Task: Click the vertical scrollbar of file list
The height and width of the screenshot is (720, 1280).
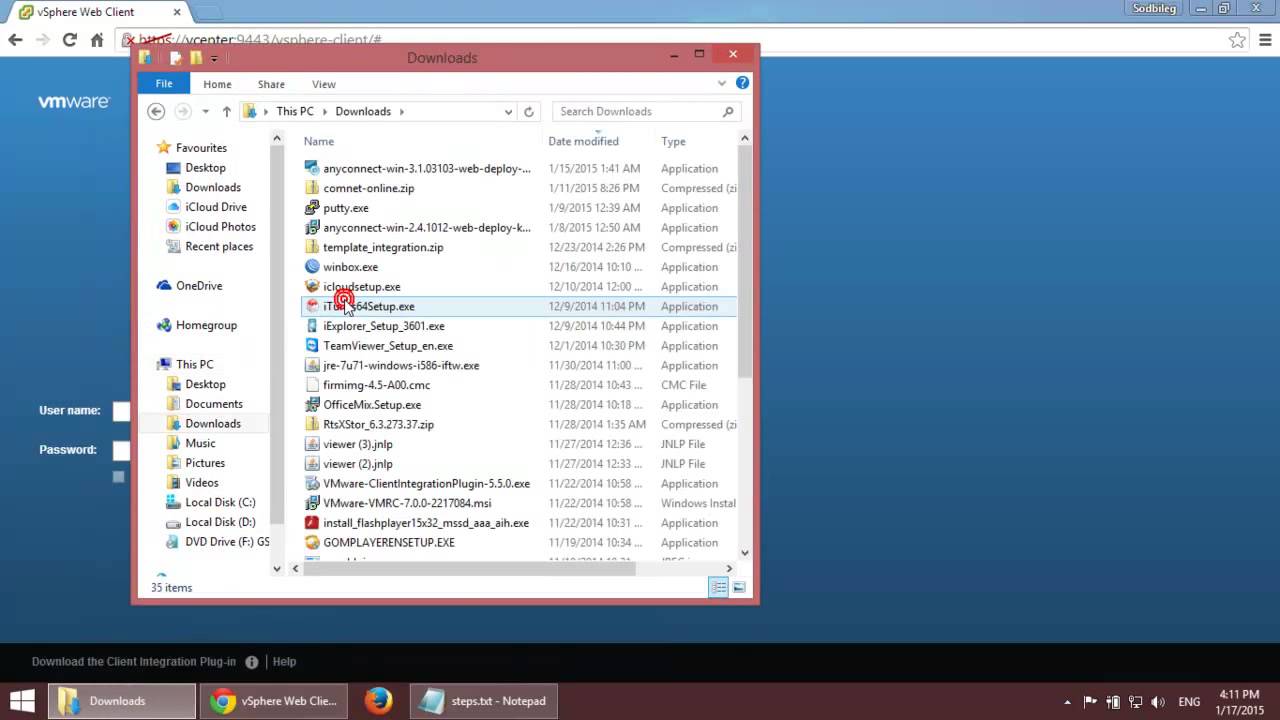Action: [744, 262]
